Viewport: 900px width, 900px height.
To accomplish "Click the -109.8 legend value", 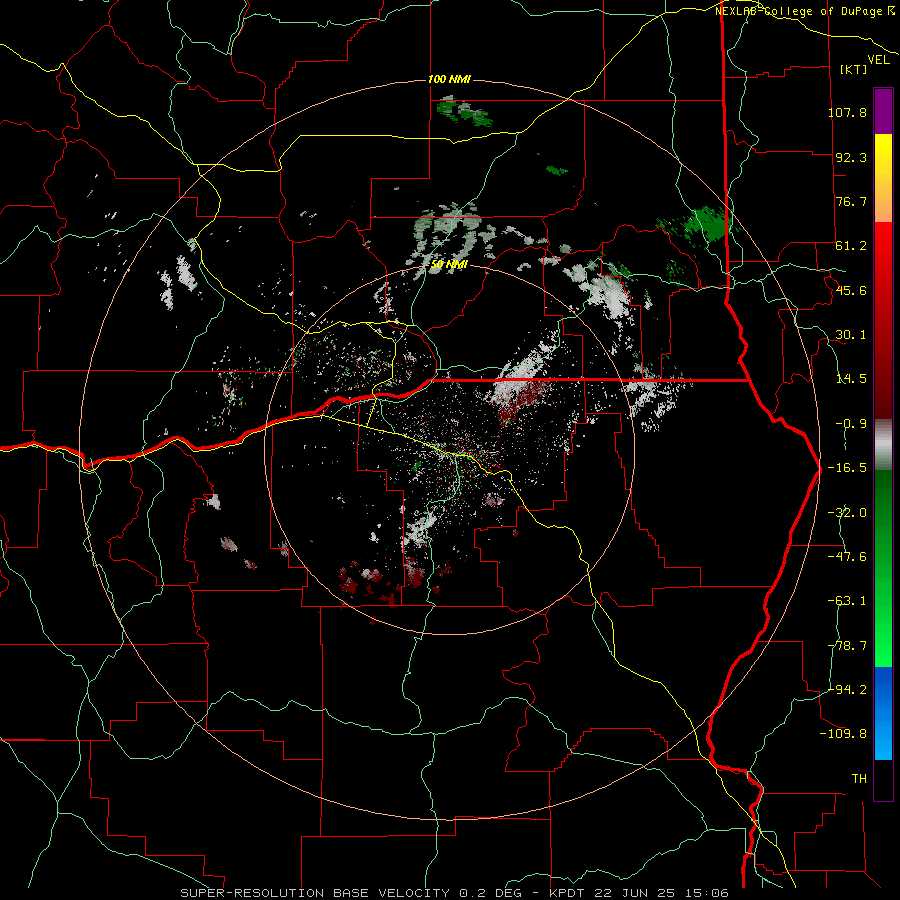I will tap(844, 734).
